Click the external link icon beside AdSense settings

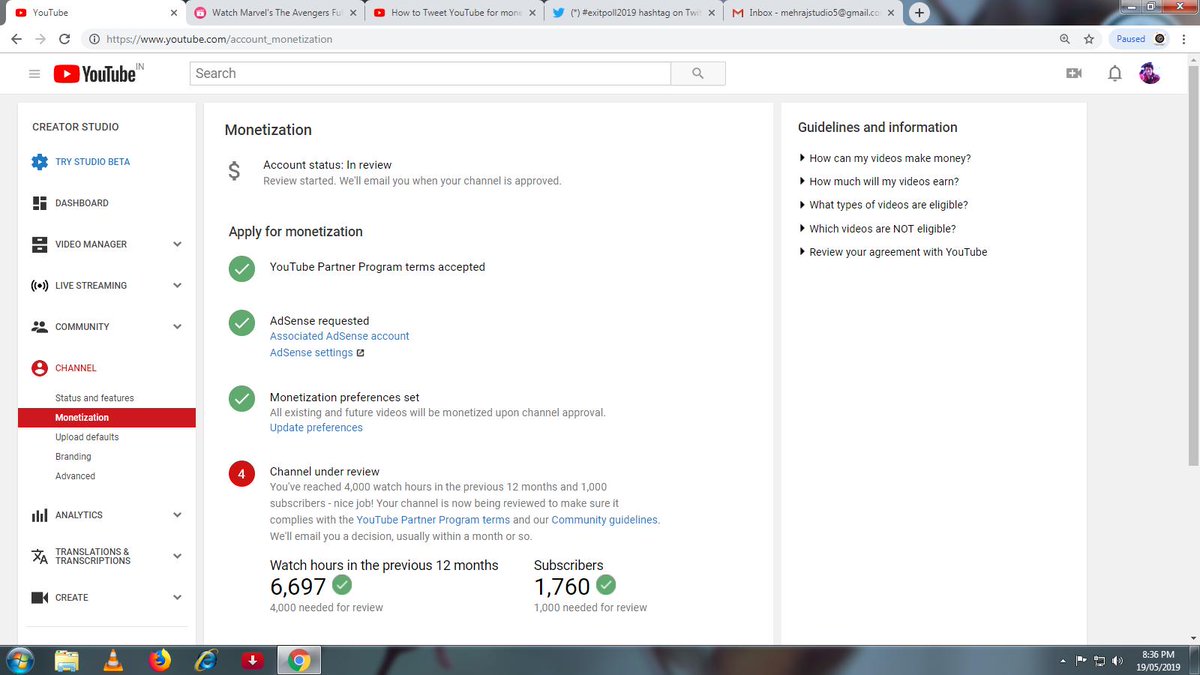coord(361,353)
